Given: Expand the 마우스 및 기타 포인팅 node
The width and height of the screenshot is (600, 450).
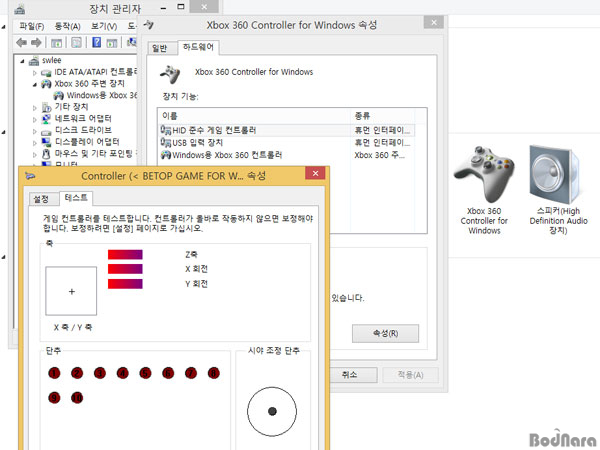Looking at the screenshot, I should tap(34, 155).
